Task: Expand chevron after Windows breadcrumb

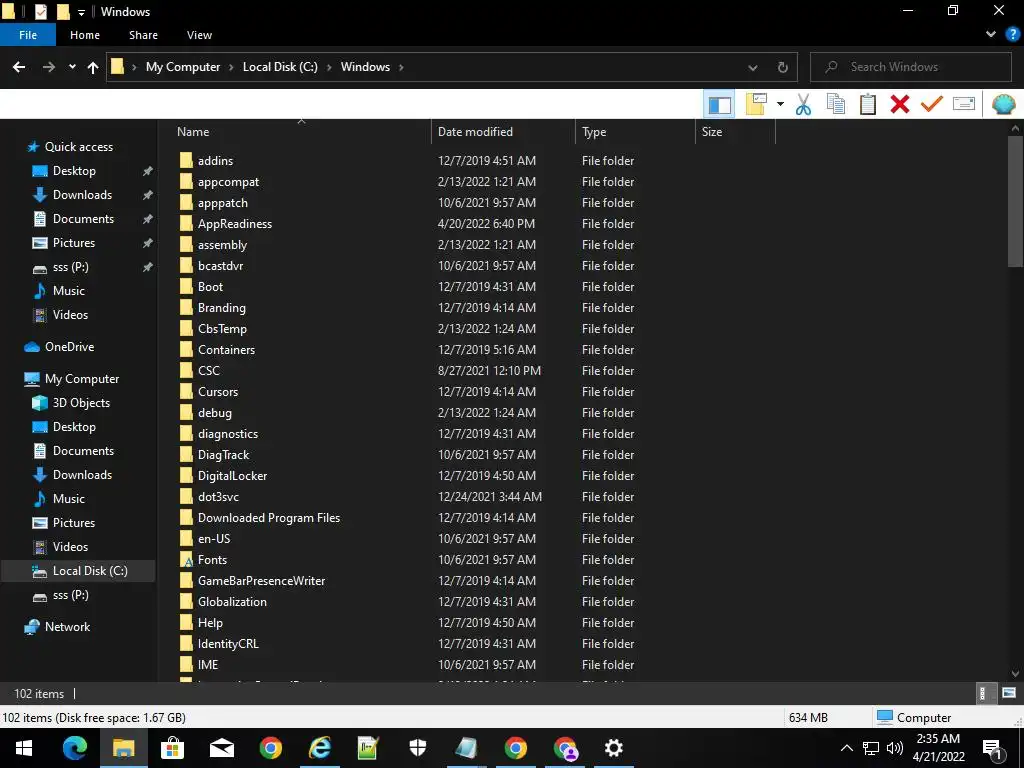Action: coord(401,67)
